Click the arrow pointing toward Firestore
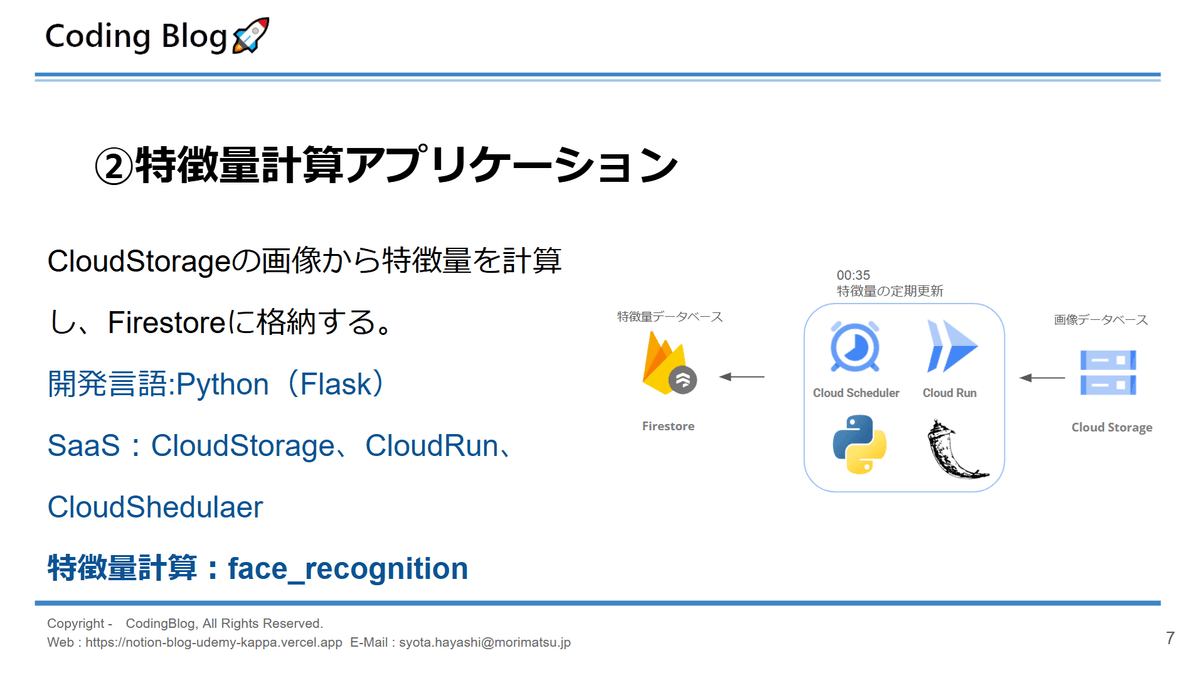The image size is (1200, 673). point(742,377)
